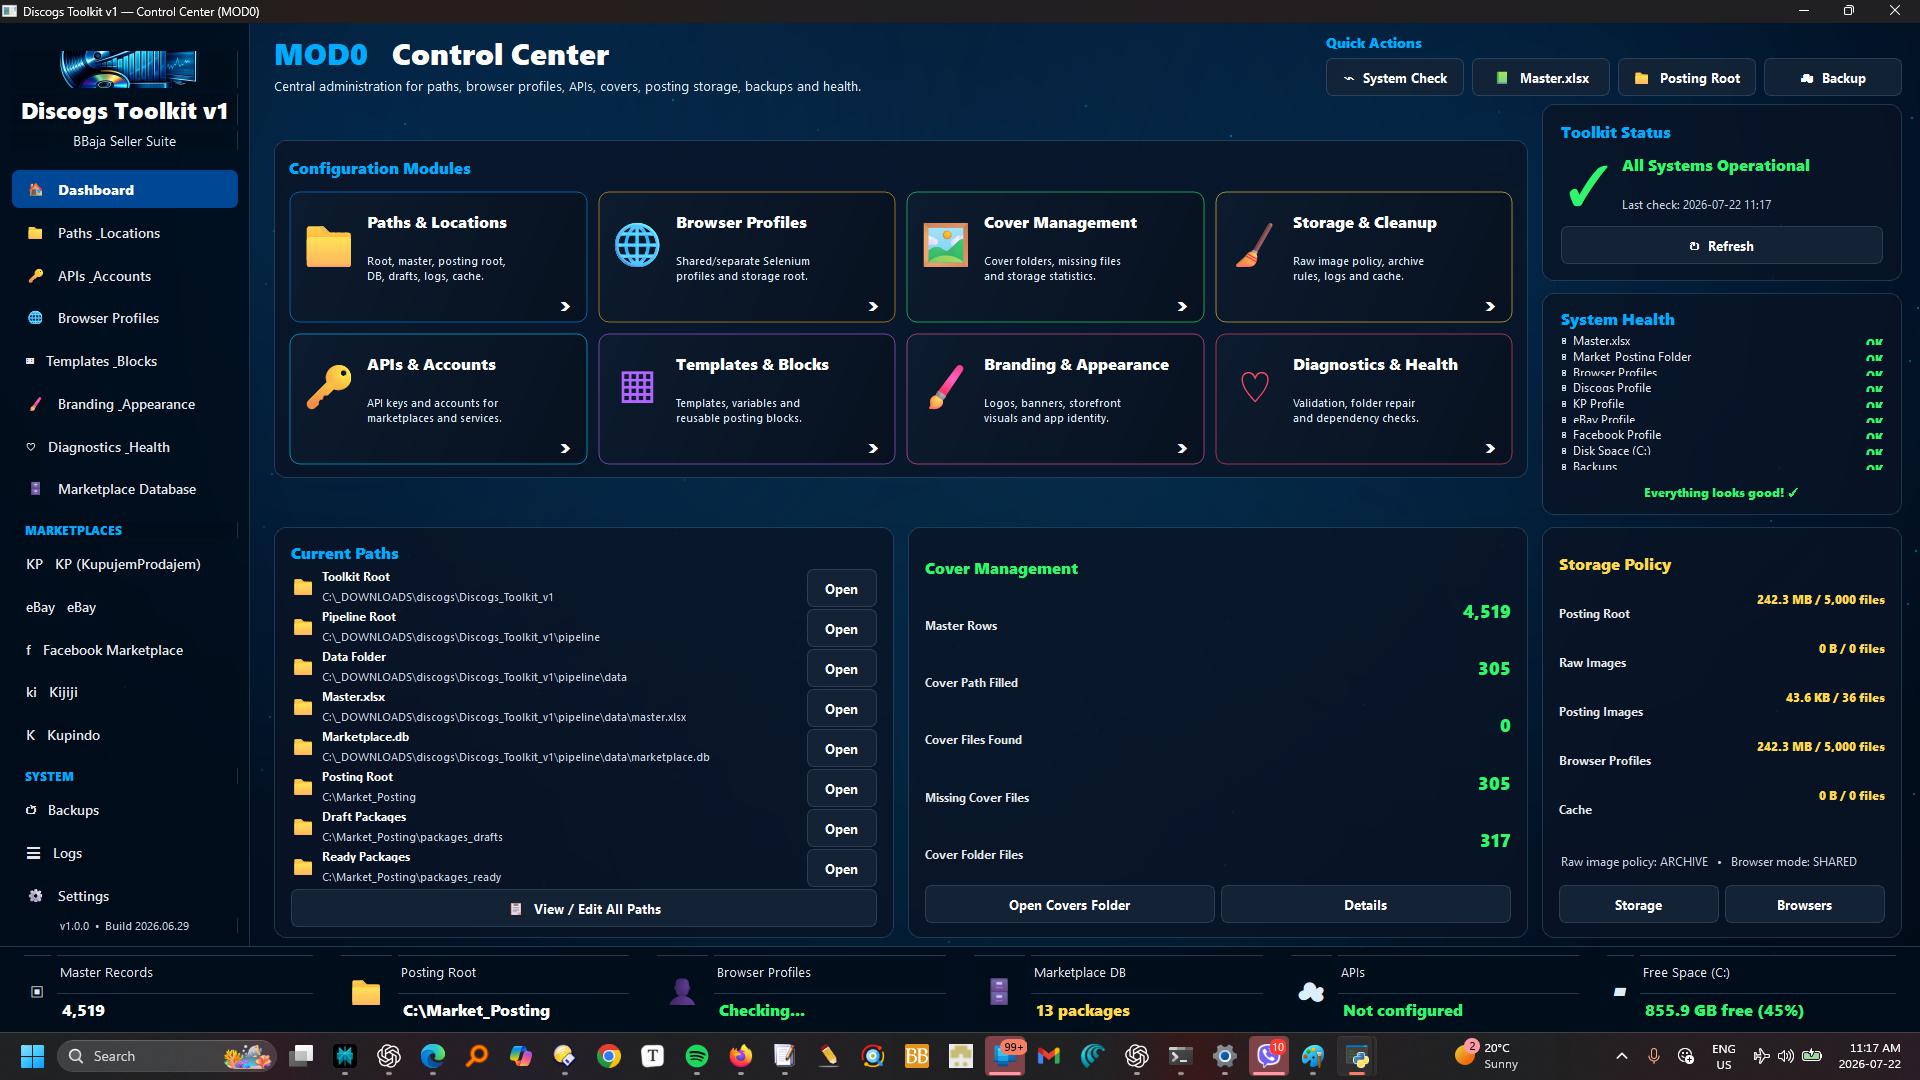Click the Windows taskbar Search box

coord(166,1056)
